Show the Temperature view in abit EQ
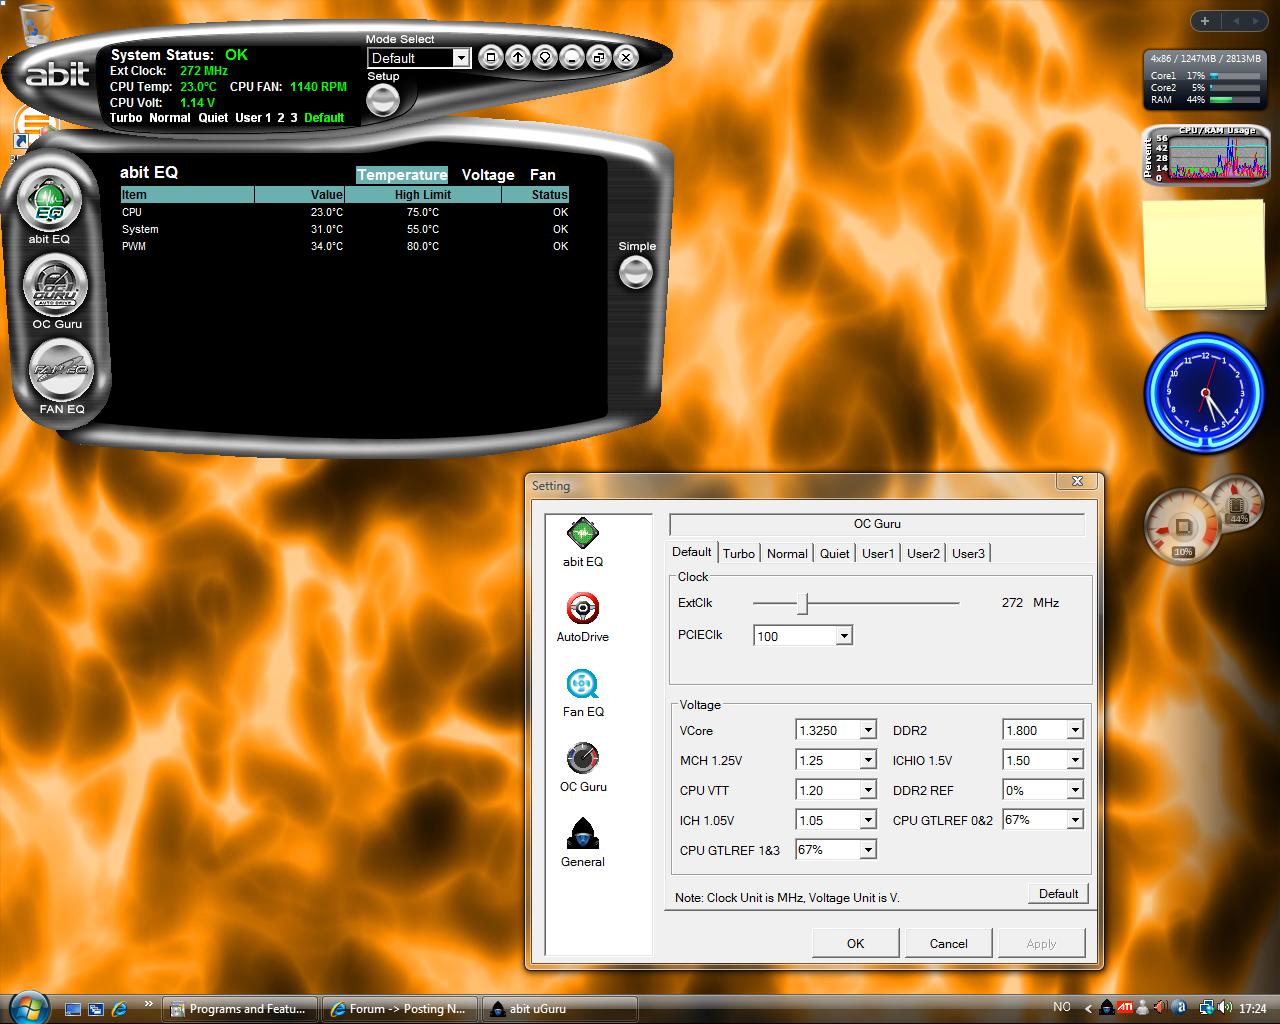Image resolution: width=1280 pixels, height=1024 pixels. (402, 175)
